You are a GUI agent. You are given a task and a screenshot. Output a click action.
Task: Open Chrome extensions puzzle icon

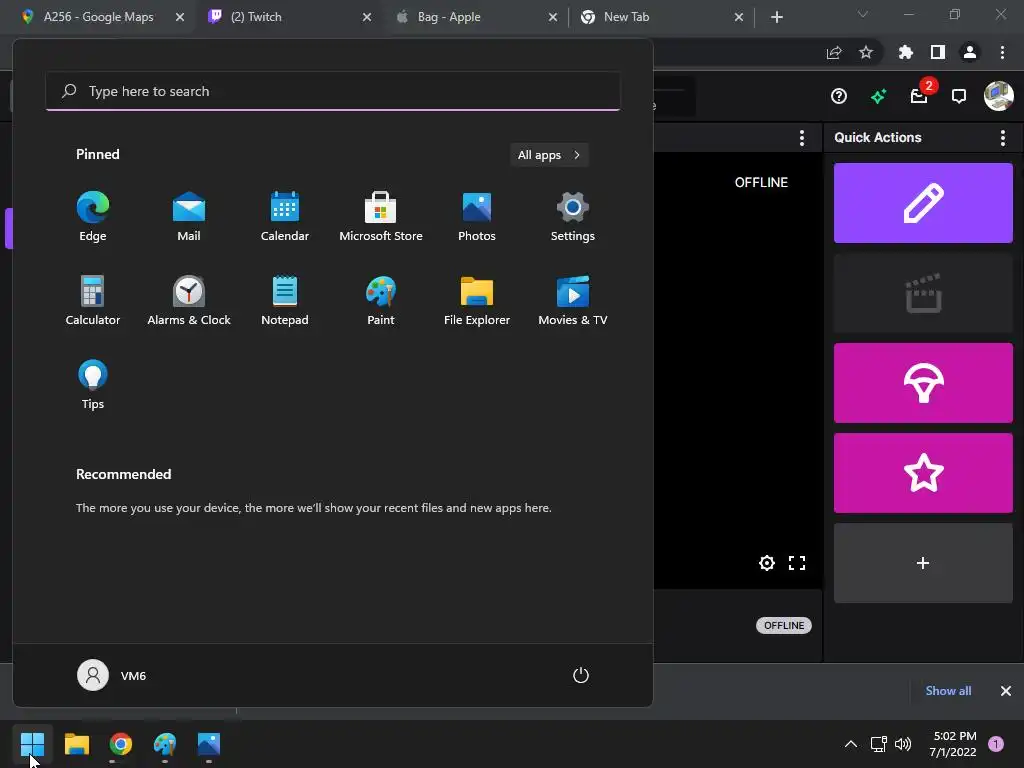click(905, 52)
